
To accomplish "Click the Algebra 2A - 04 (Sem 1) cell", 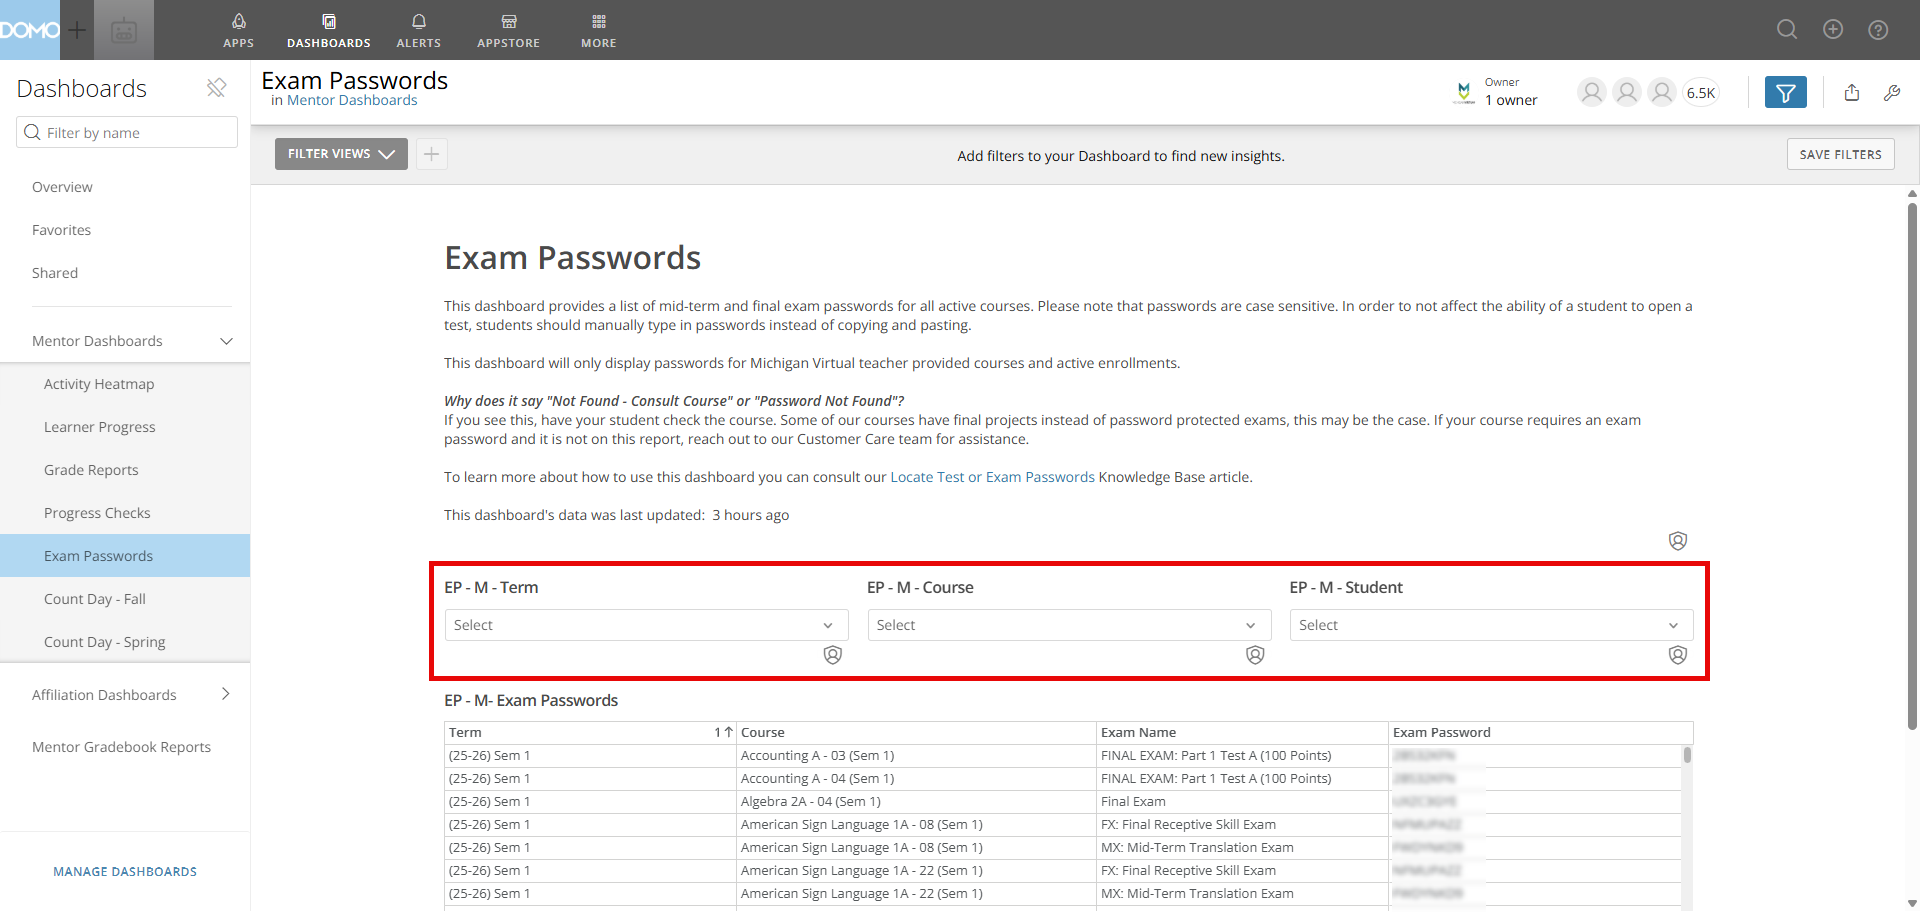I will point(916,802).
